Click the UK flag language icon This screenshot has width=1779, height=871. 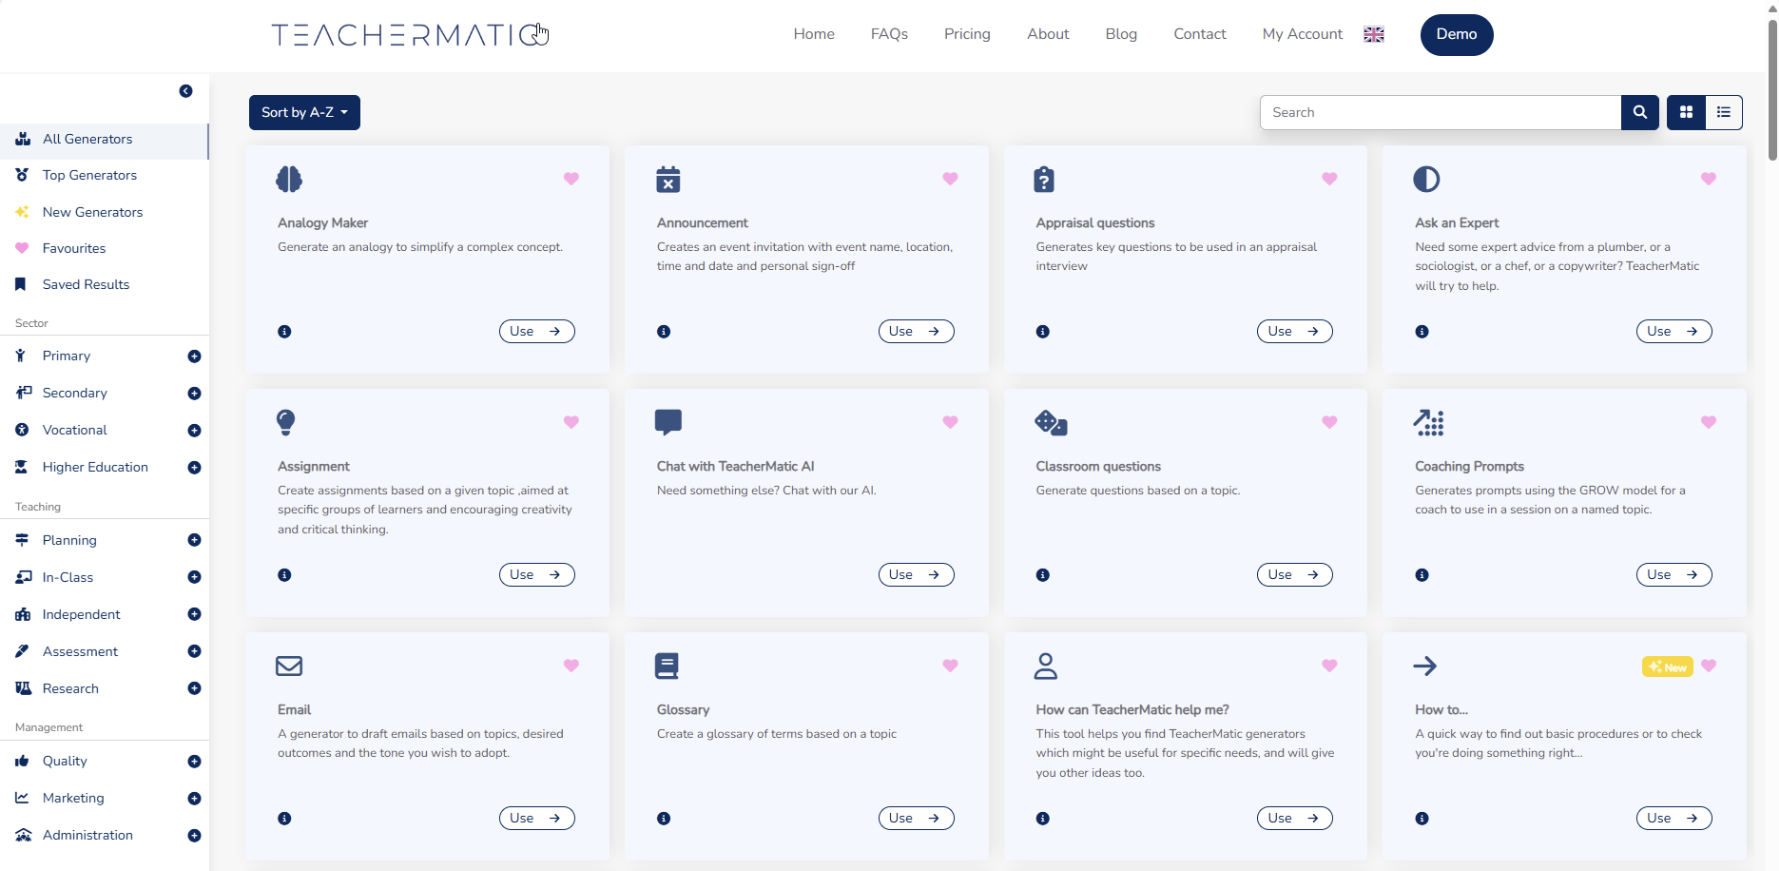(x=1374, y=34)
